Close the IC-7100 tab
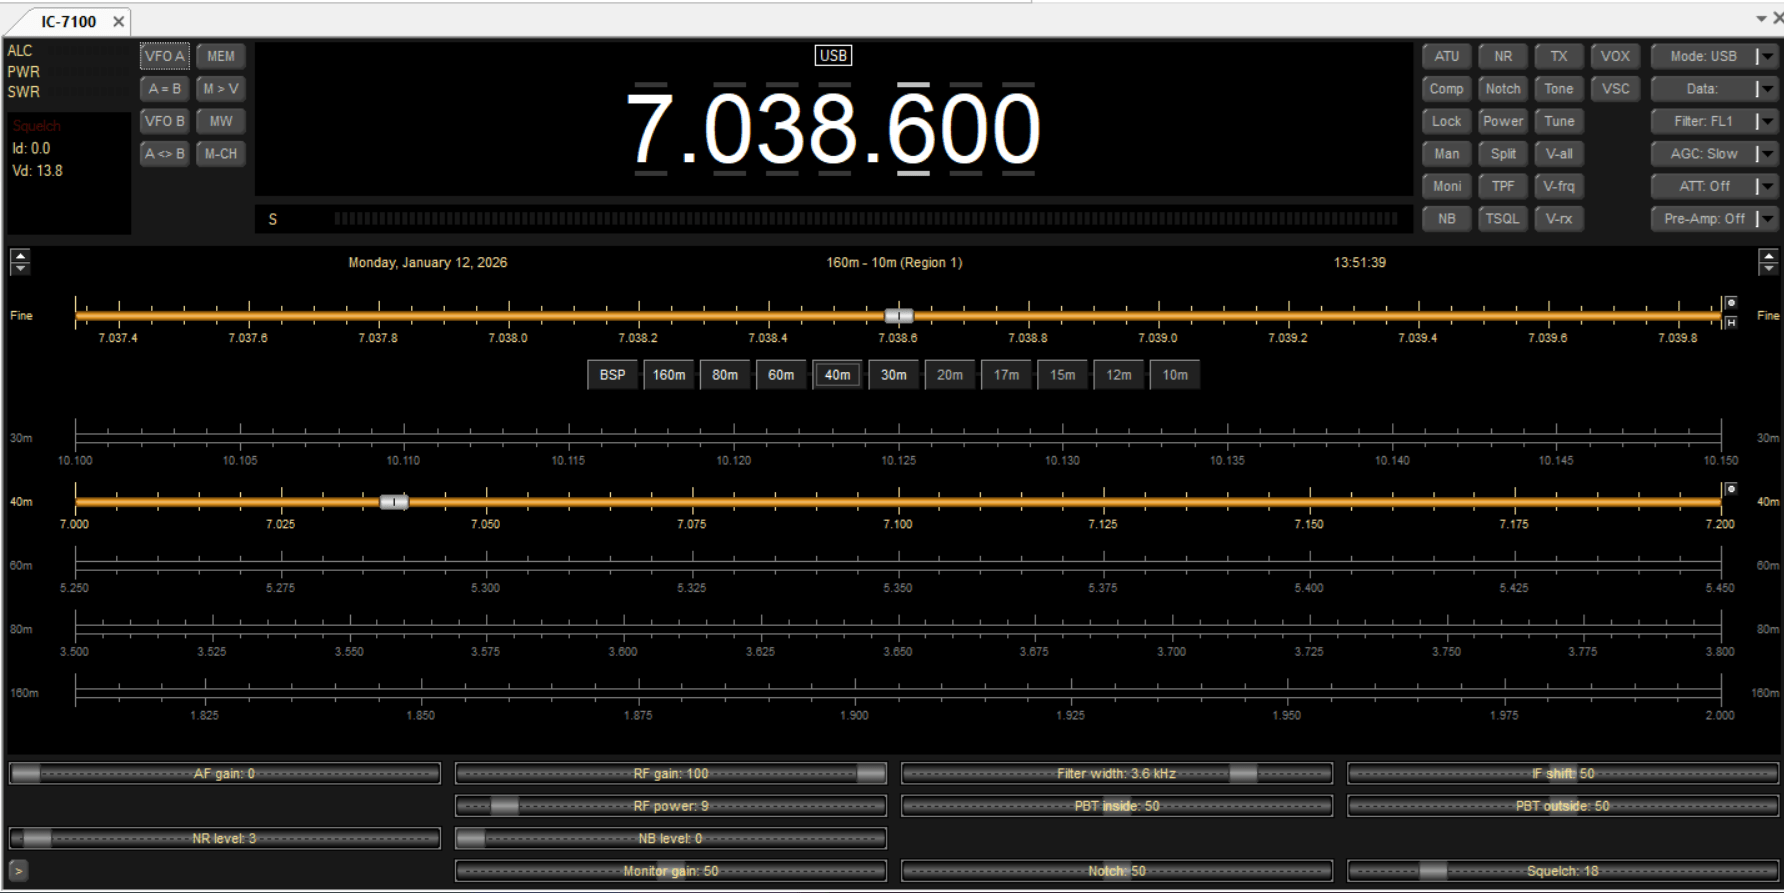This screenshot has width=1784, height=893. click(x=118, y=21)
